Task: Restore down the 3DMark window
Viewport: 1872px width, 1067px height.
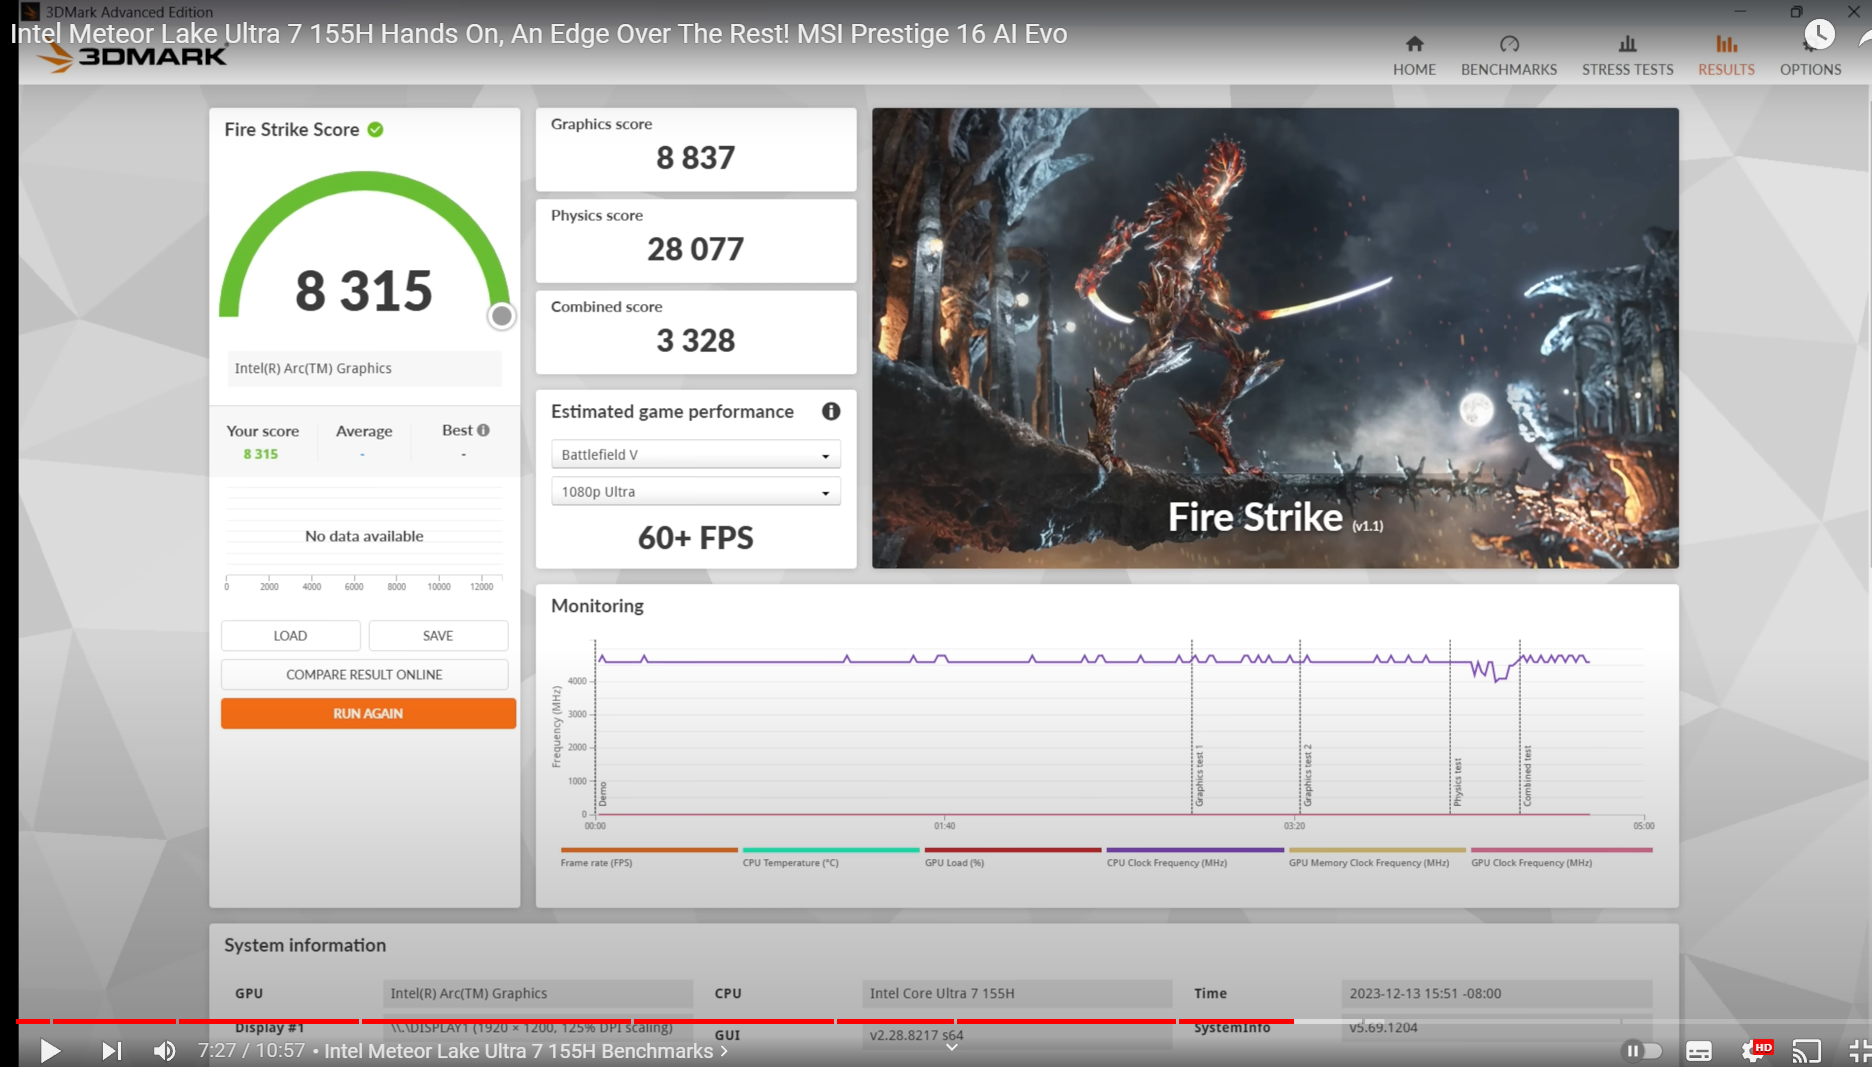Action: point(1796,12)
